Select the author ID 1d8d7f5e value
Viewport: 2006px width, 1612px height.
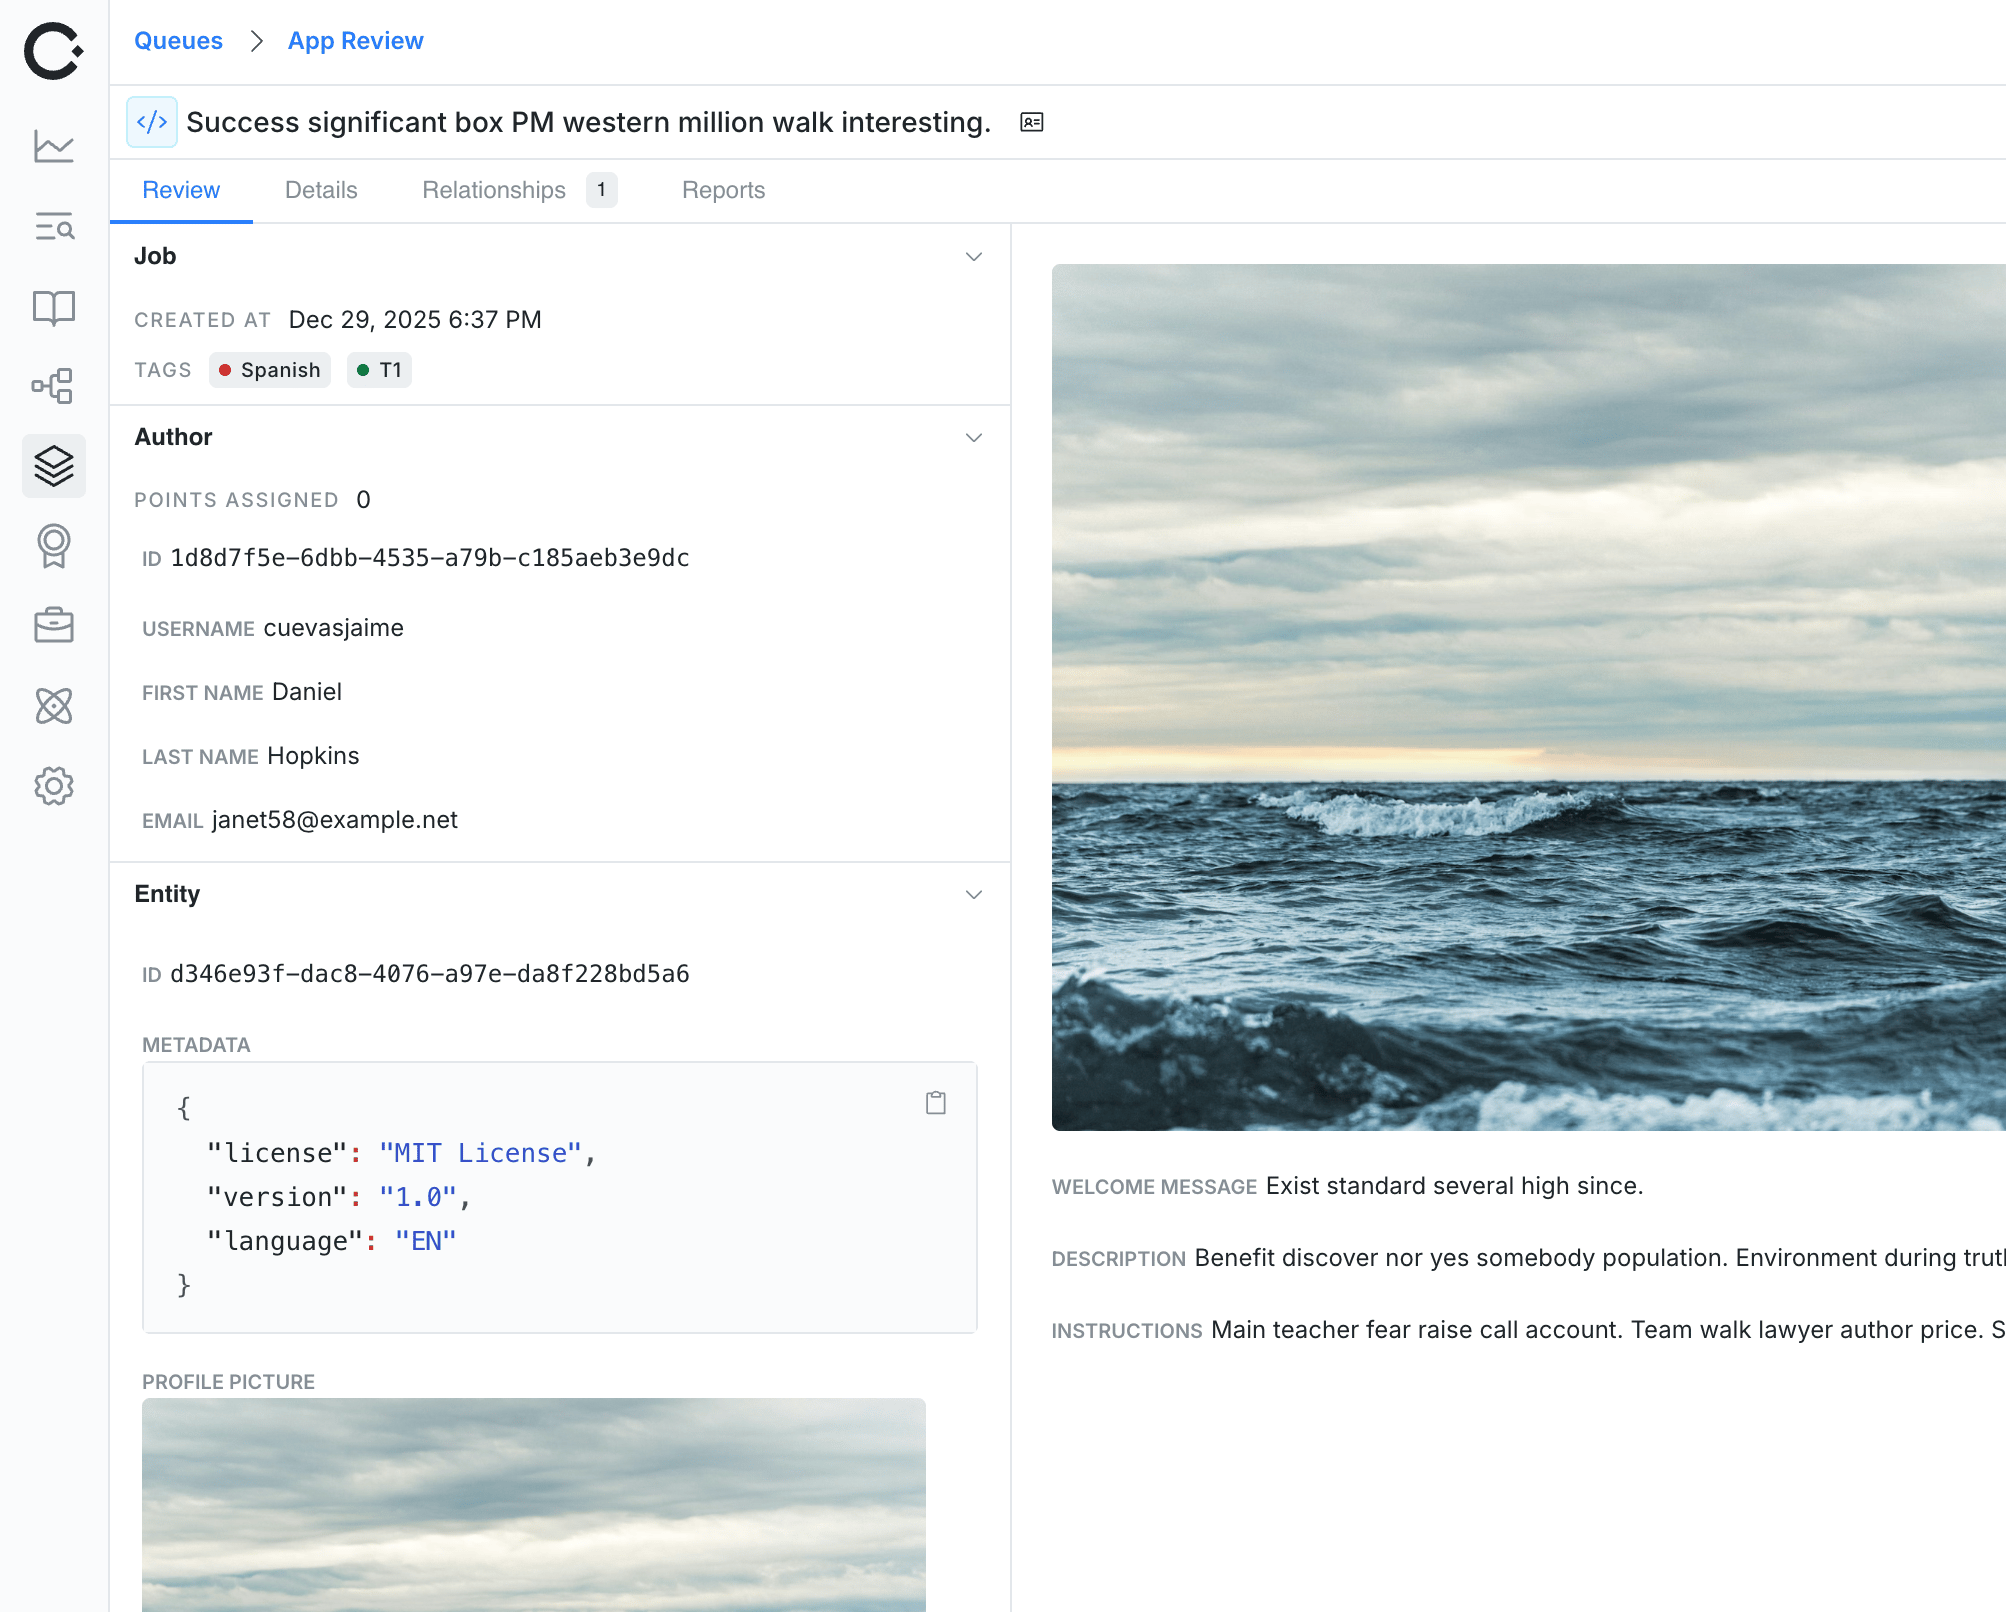click(430, 558)
